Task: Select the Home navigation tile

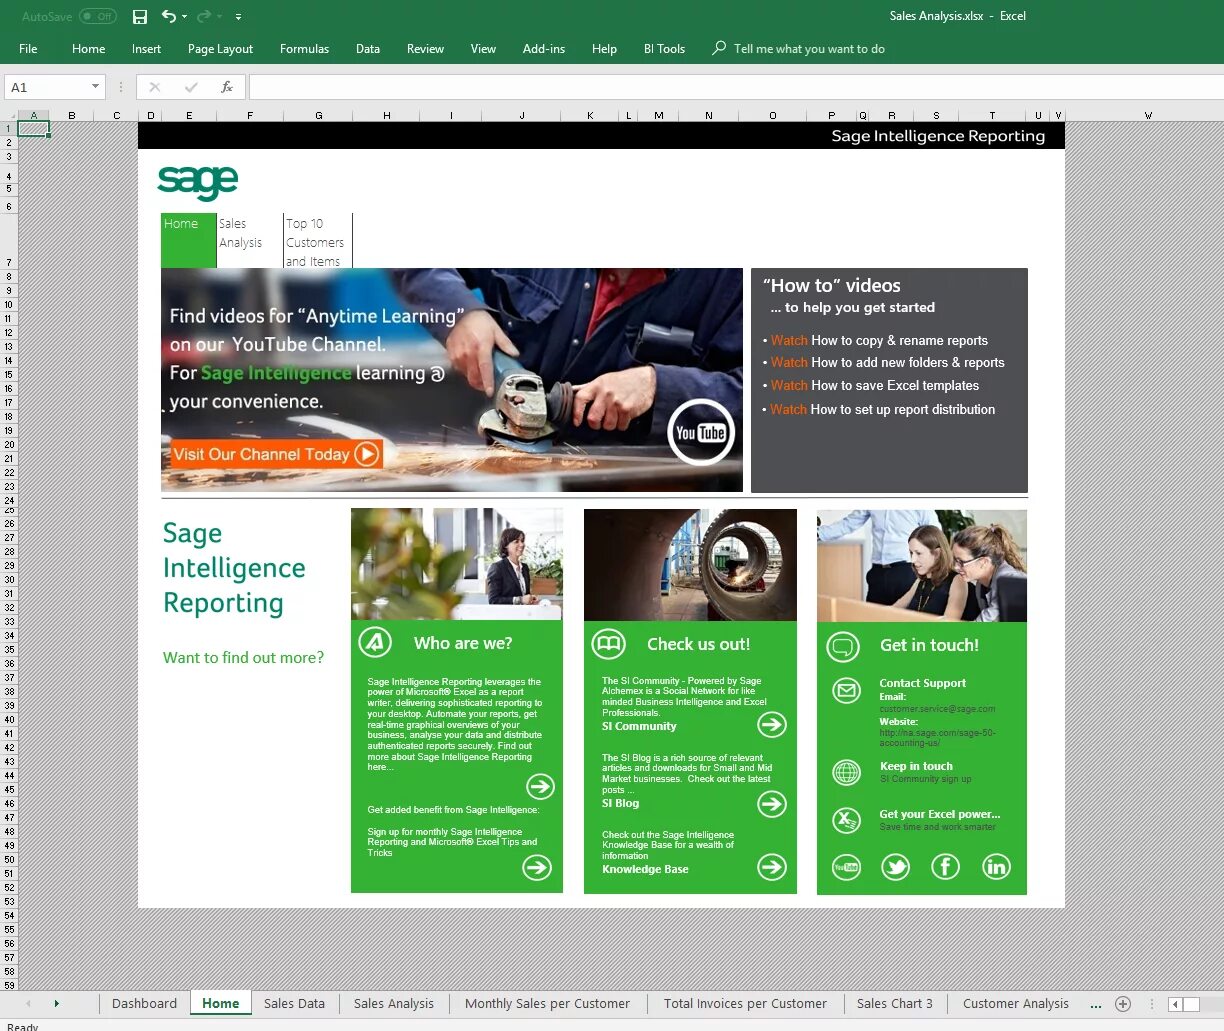Action: [x=188, y=240]
